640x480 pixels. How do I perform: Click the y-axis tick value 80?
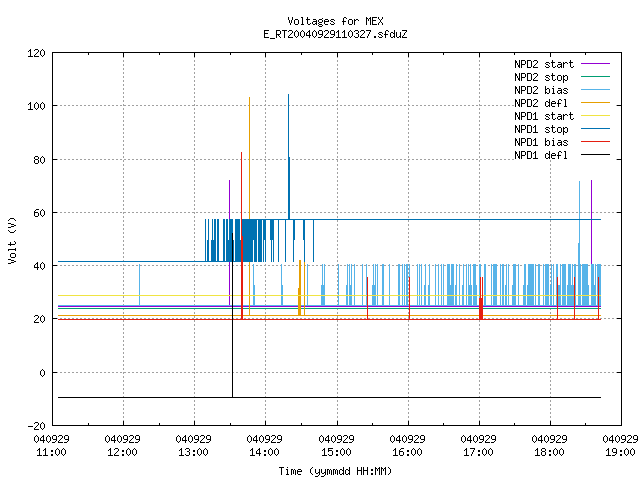tap(39, 160)
